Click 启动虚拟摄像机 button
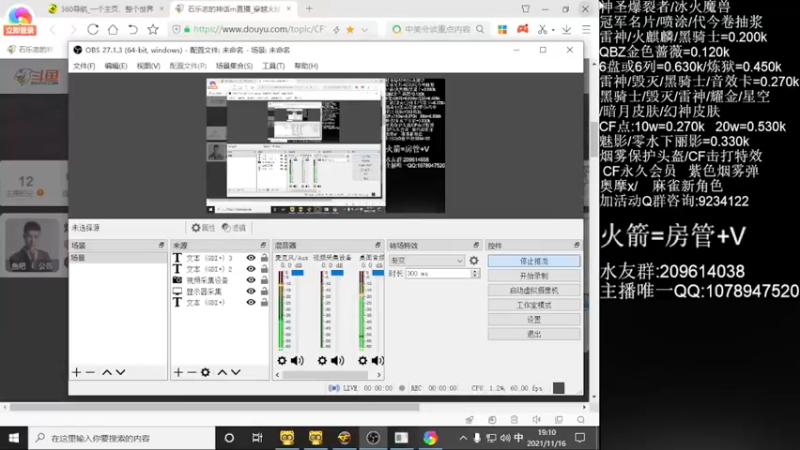 pyautogui.click(x=534, y=290)
